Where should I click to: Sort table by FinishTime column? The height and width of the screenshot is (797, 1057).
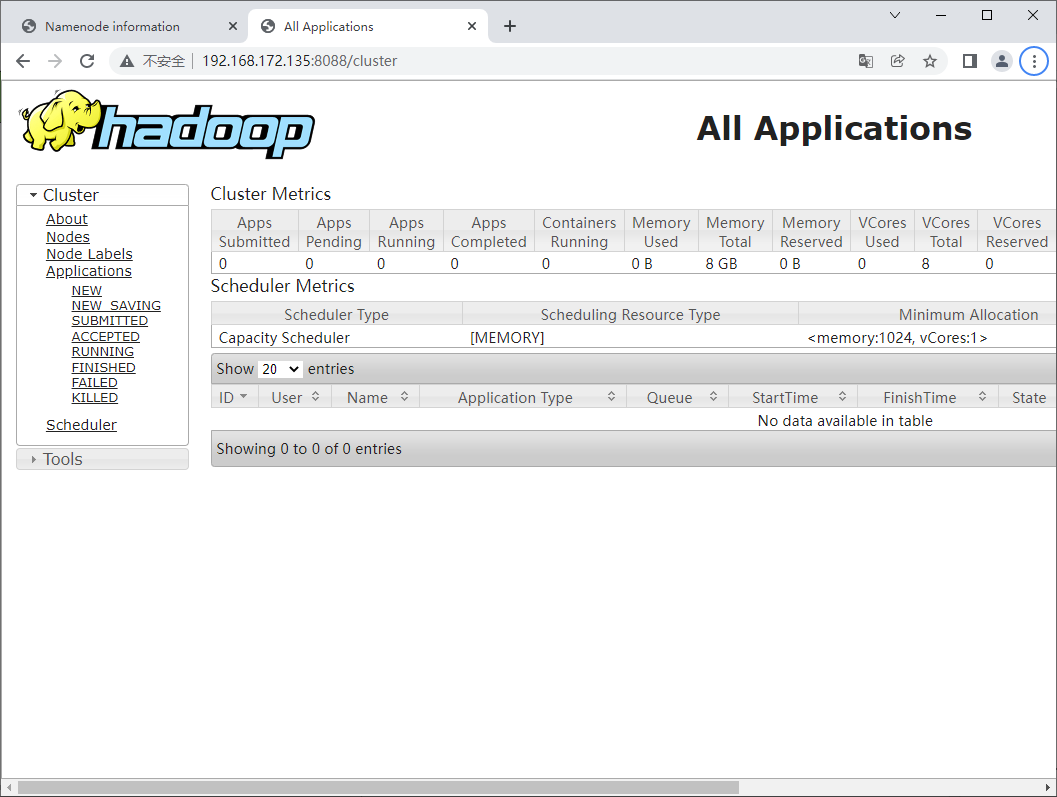pos(928,397)
